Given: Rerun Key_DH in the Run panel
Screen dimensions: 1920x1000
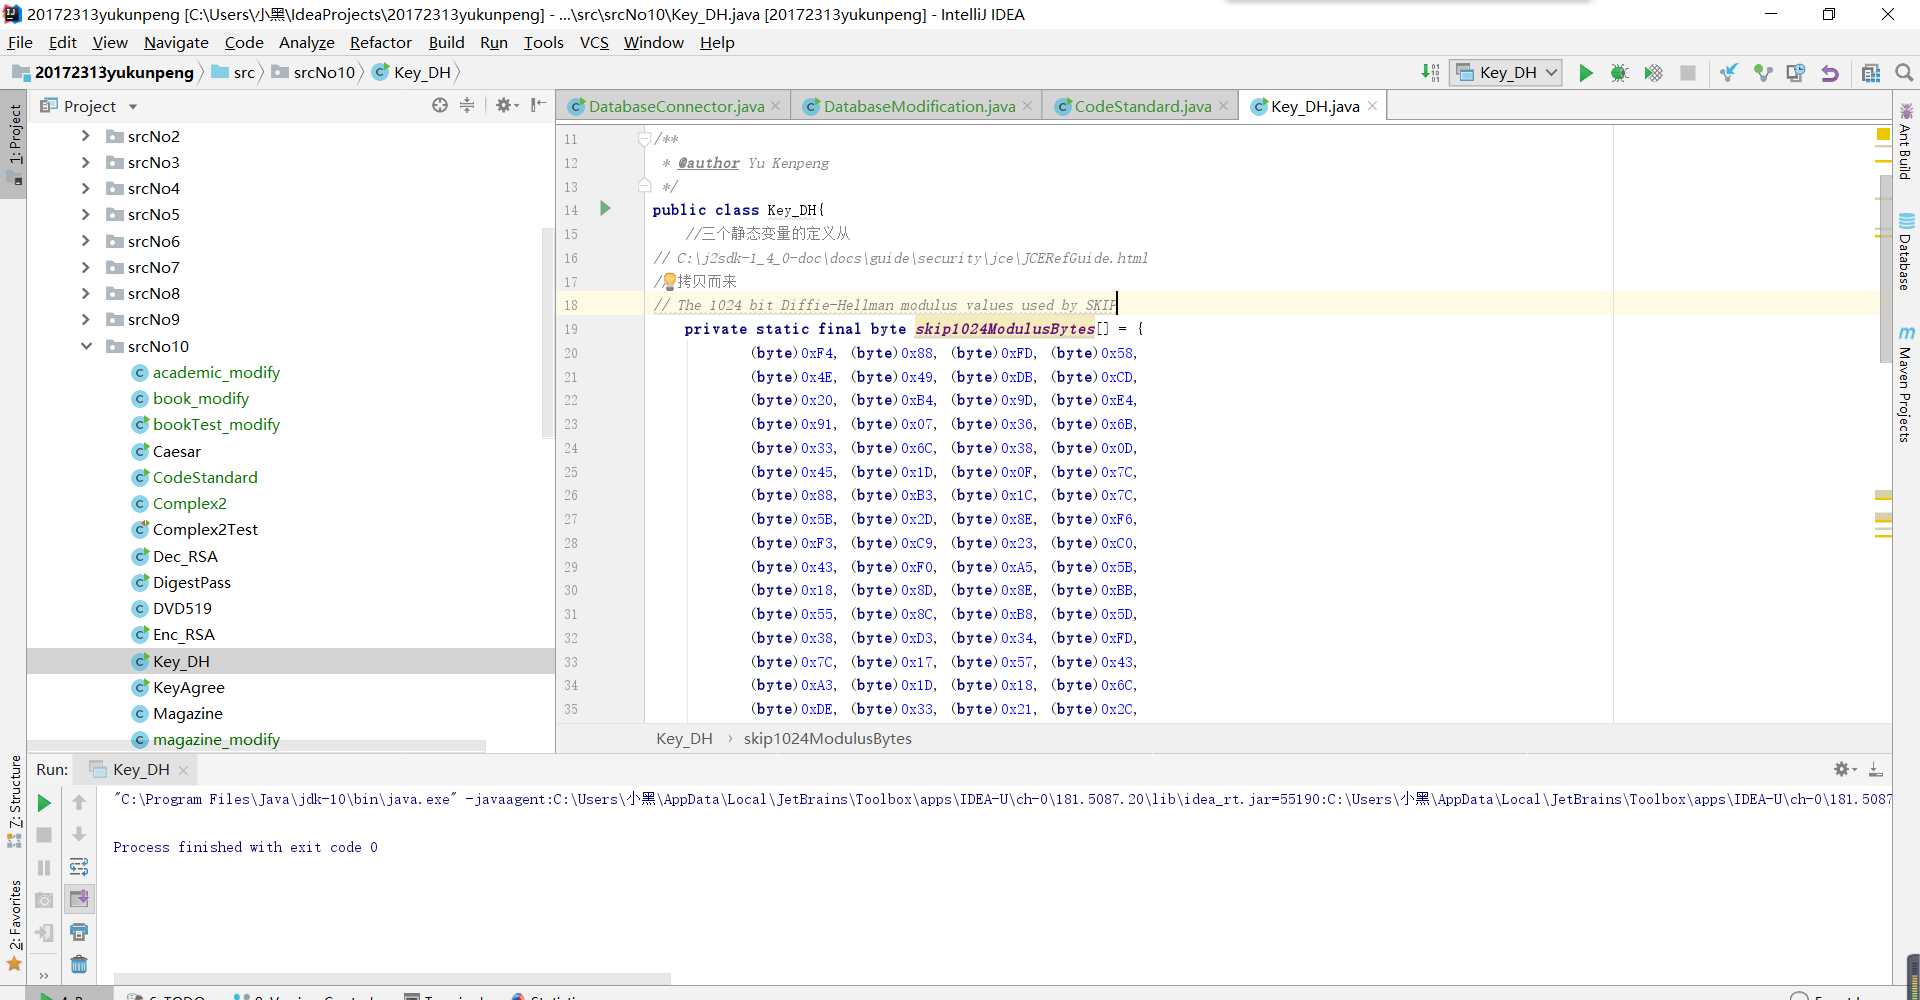Looking at the screenshot, I should tap(44, 803).
